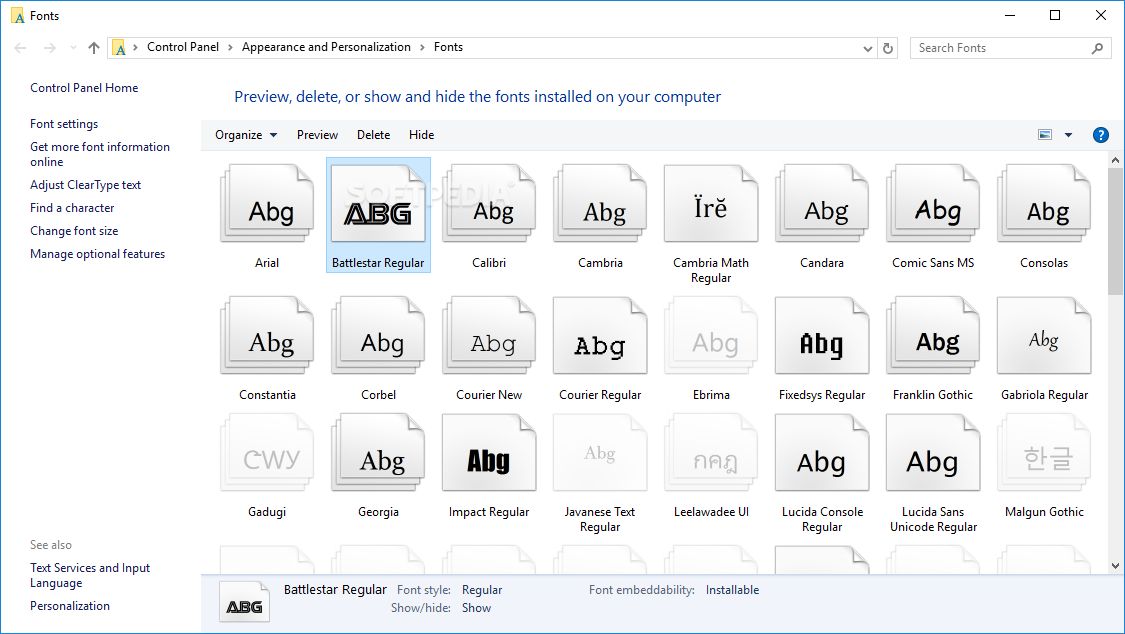This screenshot has height=634, width=1125.
Task: Select the Gadugi font icon
Action: tap(267, 453)
